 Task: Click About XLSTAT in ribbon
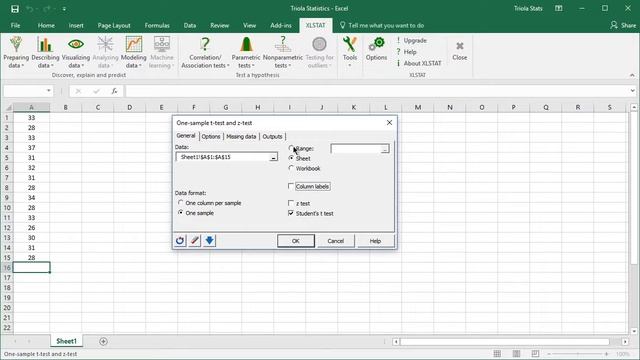[419, 63]
